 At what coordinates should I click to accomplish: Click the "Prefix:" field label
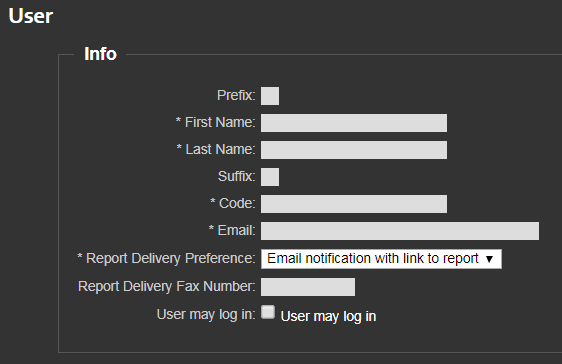(x=236, y=95)
